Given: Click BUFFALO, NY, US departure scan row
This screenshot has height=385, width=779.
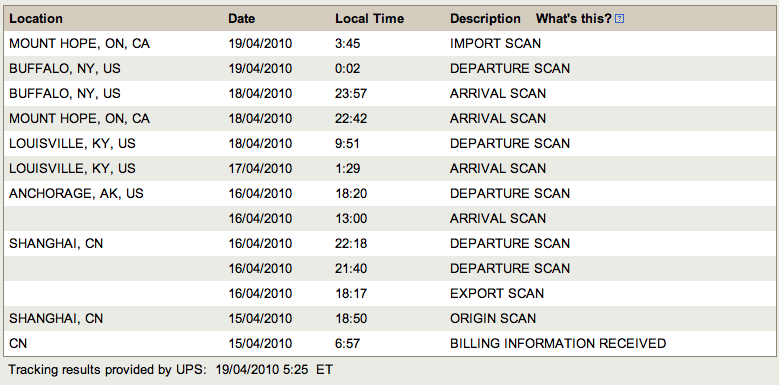Looking at the screenshot, I should pos(390,69).
